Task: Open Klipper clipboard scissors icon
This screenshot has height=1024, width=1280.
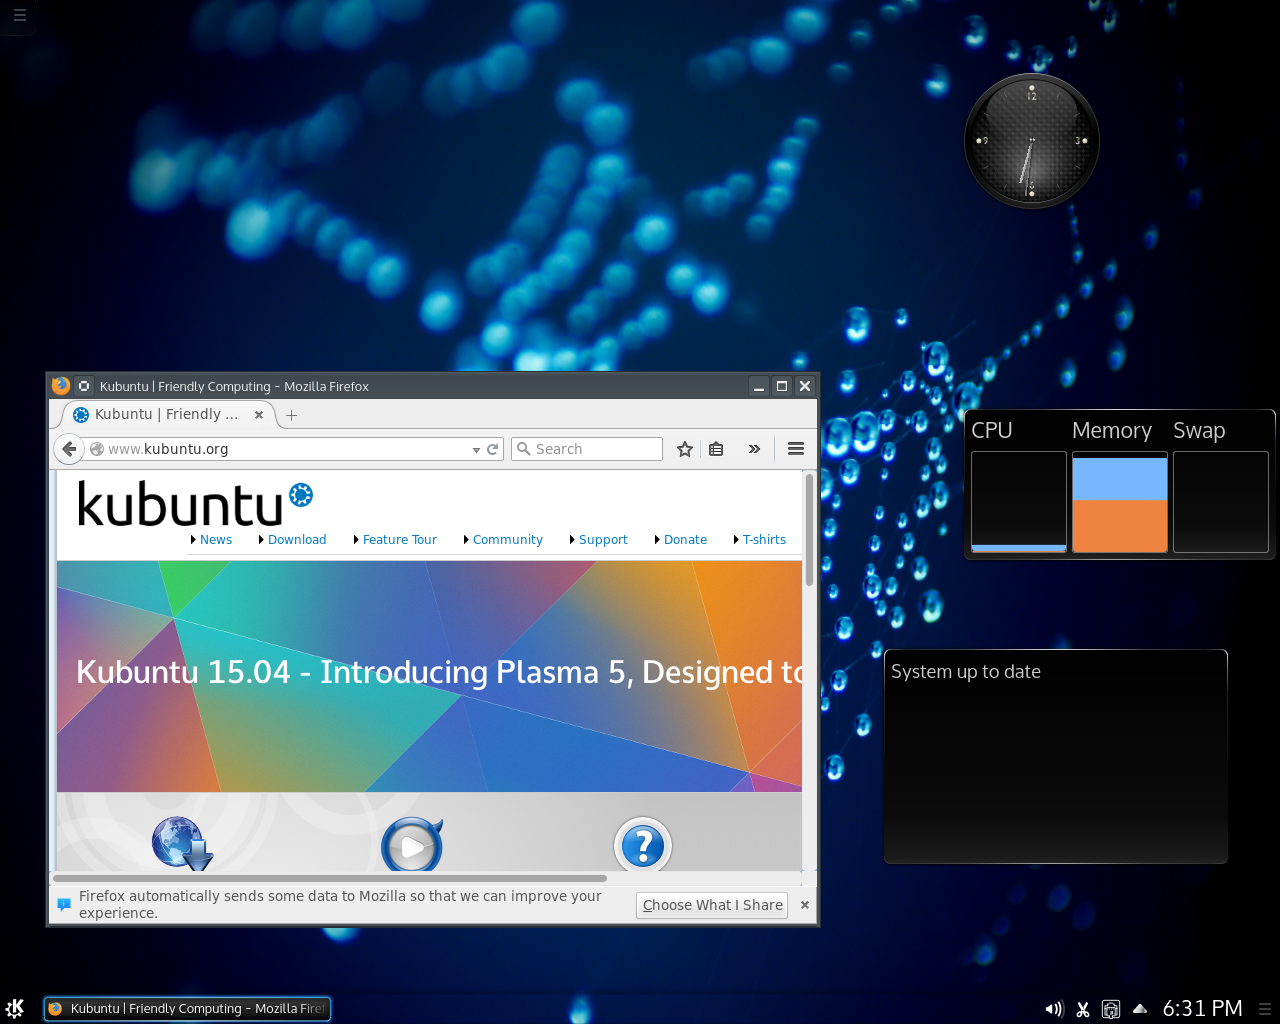Action: (x=1083, y=1009)
